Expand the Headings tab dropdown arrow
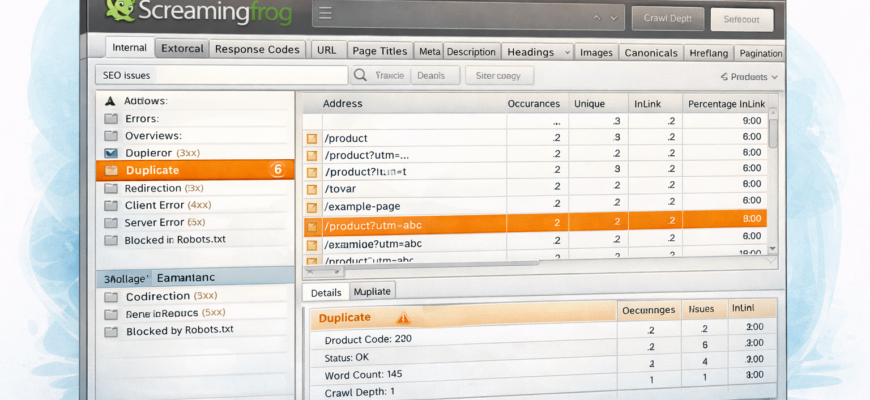870x400 pixels. 566,53
